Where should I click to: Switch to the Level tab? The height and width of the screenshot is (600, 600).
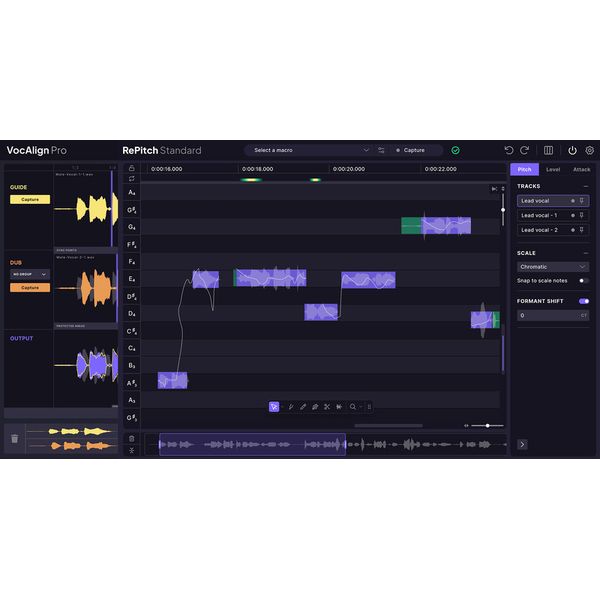click(553, 169)
